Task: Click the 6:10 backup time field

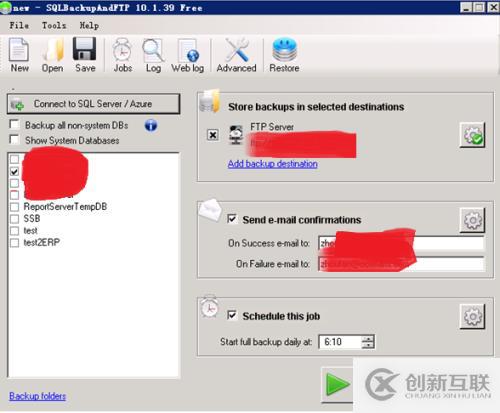Action: tap(340, 342)
